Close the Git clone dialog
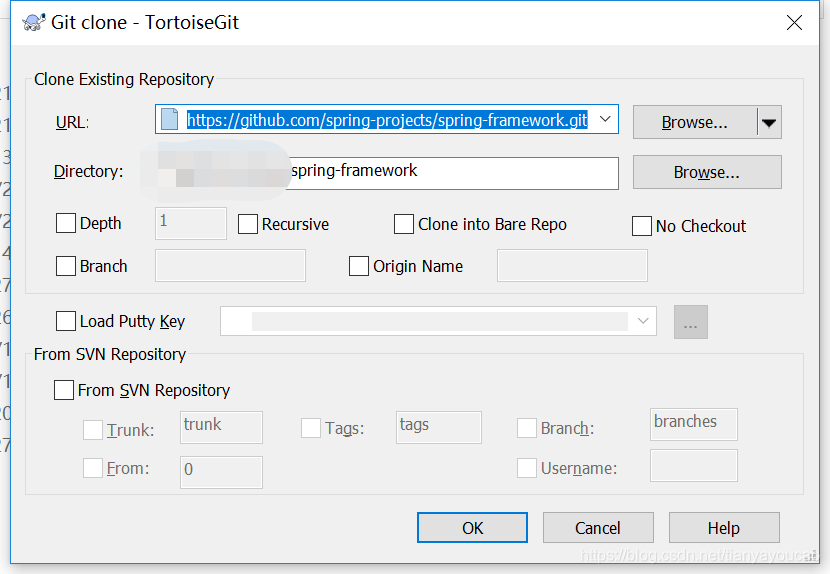This screenshot has width=830, height=574. pyautogui.click(x=794, y=22)
